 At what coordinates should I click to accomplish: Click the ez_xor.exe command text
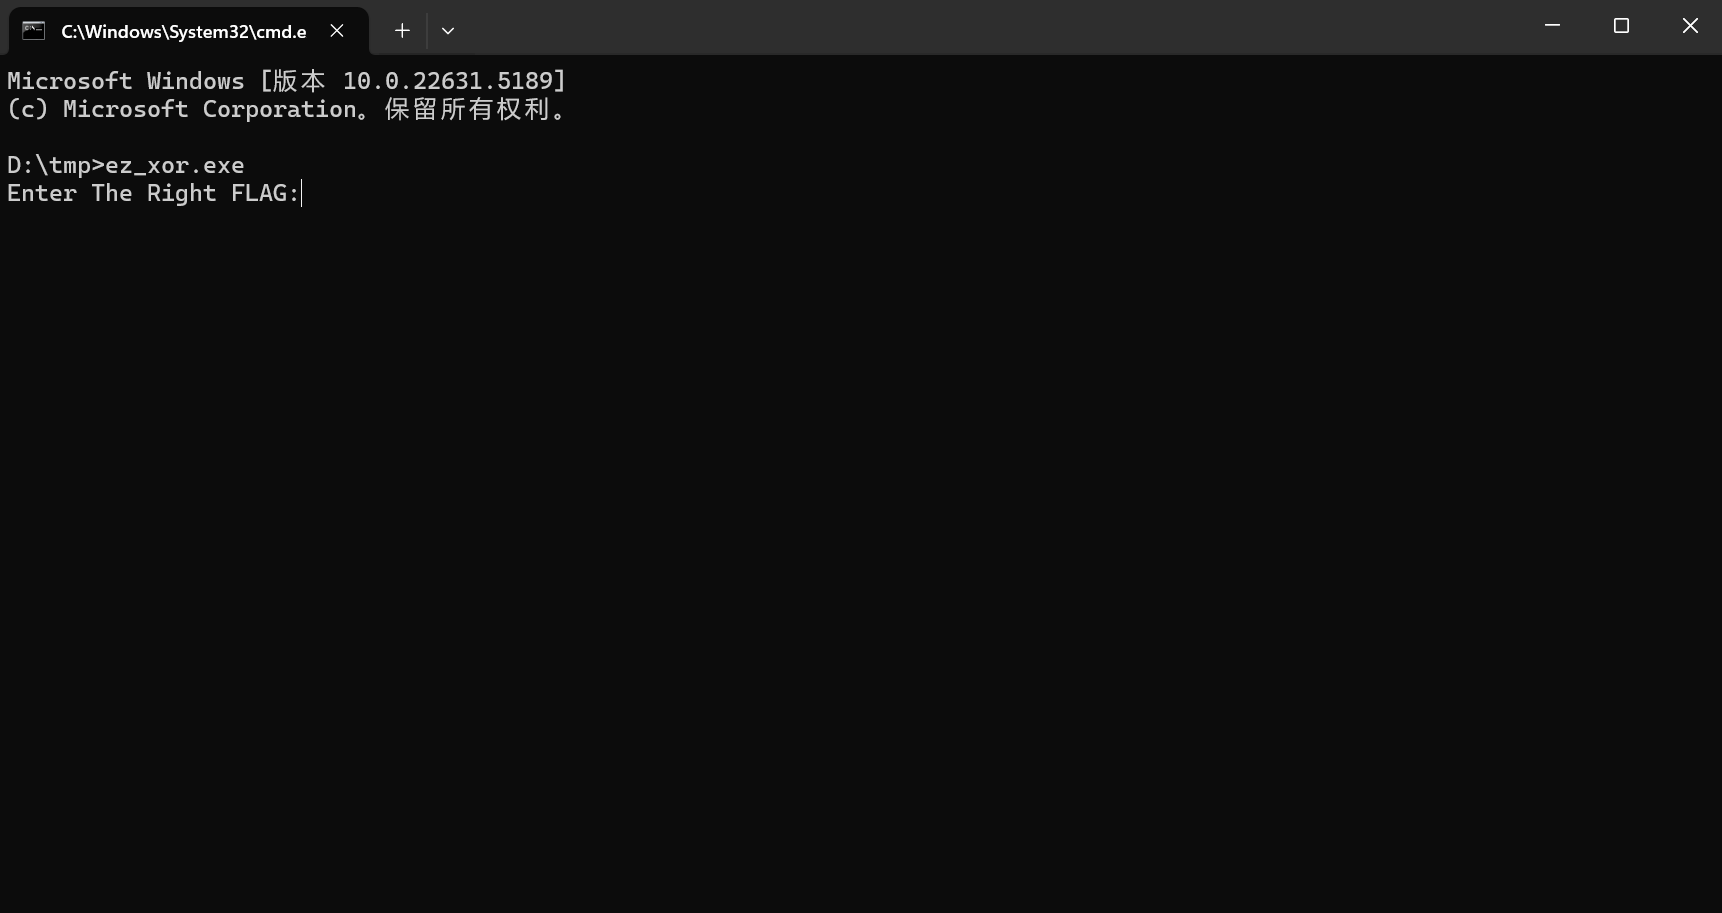click(x=175, y=165)
